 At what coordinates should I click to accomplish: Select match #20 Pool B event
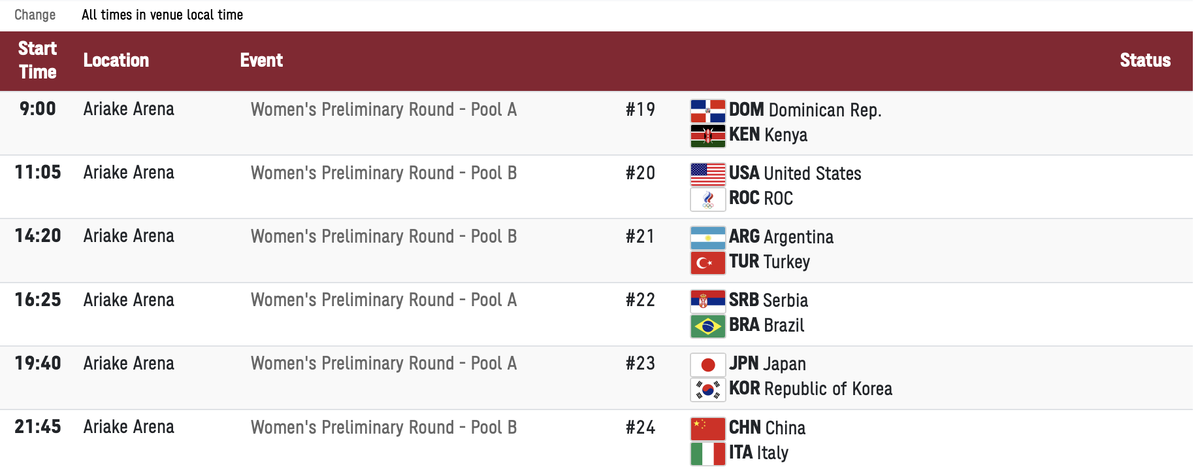(x=384, y=173)
